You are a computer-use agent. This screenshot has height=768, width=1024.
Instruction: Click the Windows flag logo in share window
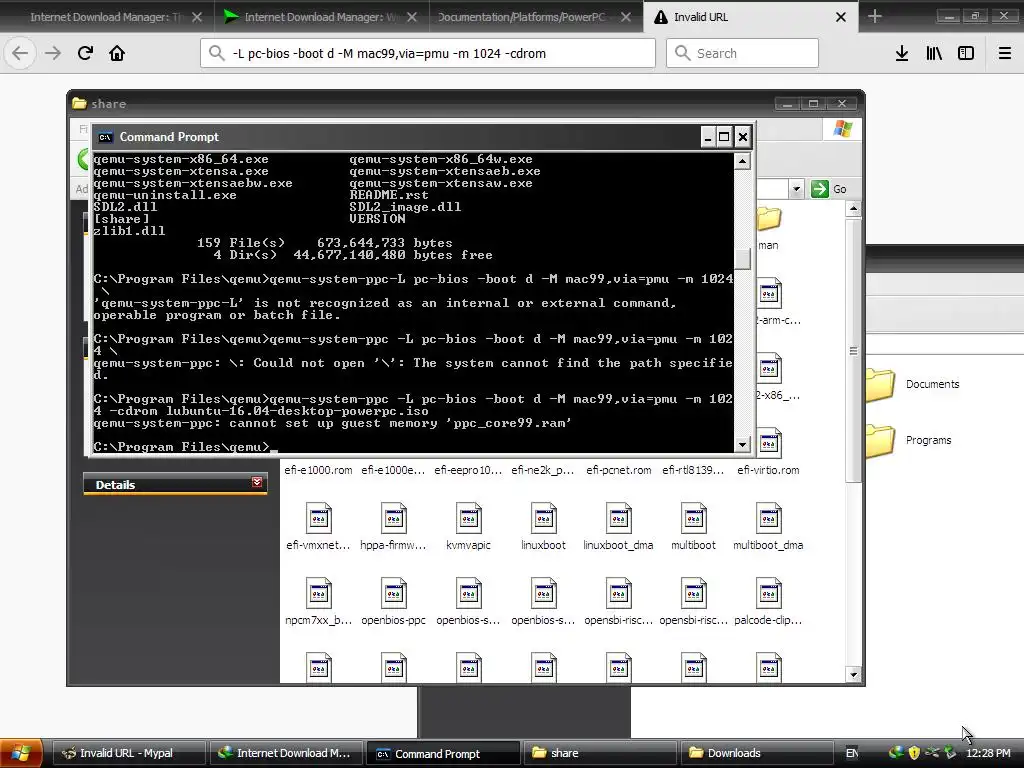pos(843,129)
